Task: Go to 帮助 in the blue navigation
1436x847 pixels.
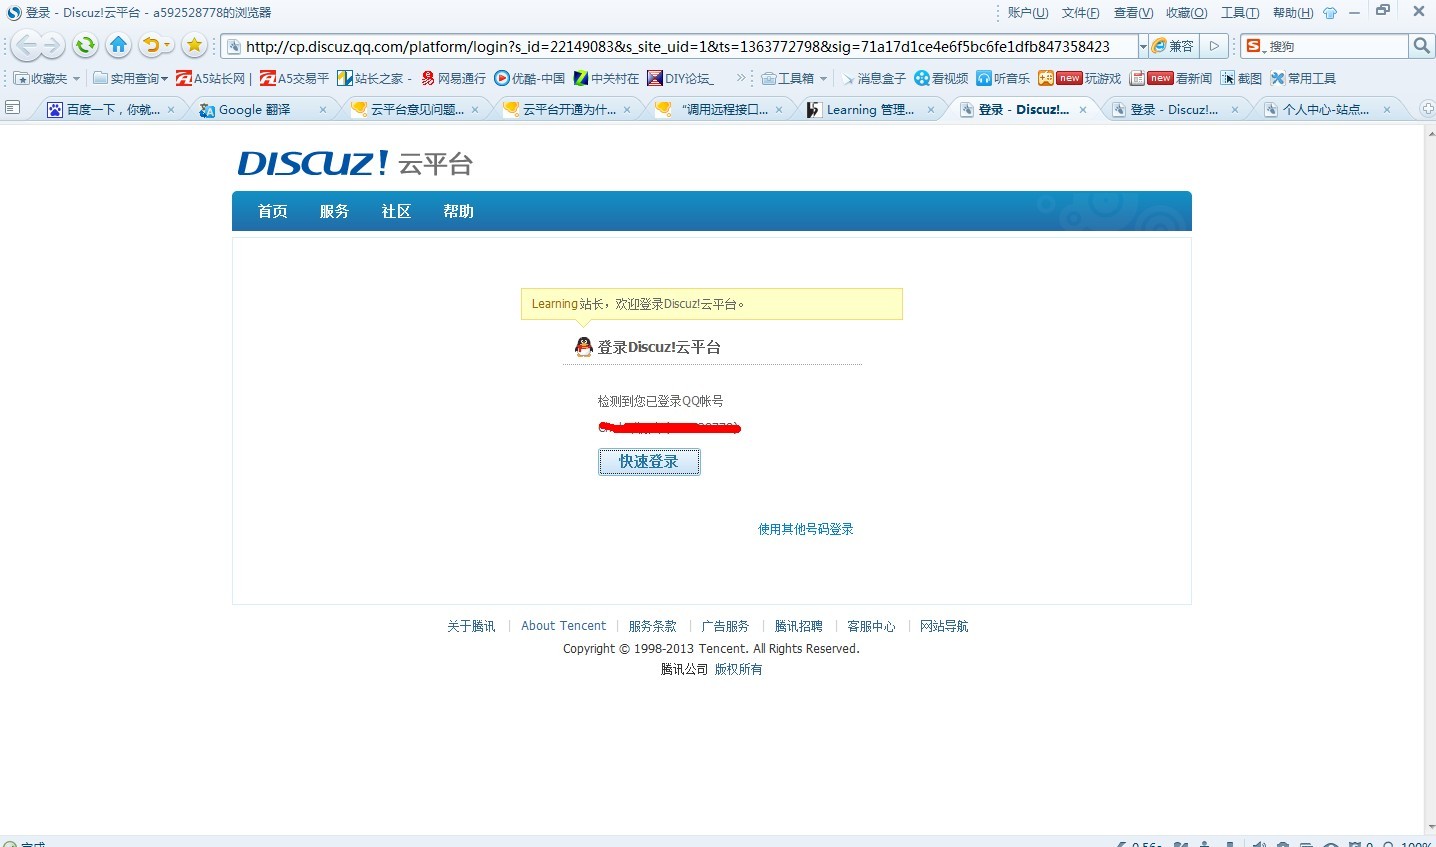Action: tap(459, 211)
